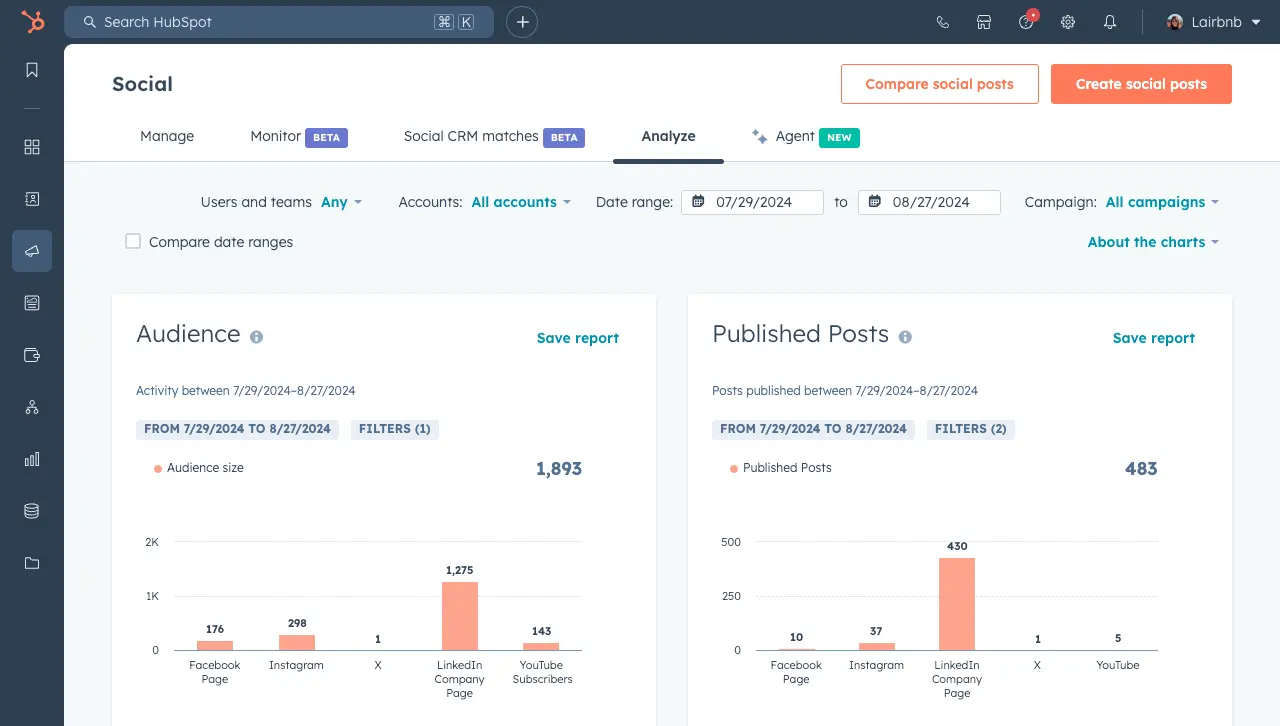Click Save report on Published Posts card
This screenshot has width=1280, height=726.
point(1153,338)
